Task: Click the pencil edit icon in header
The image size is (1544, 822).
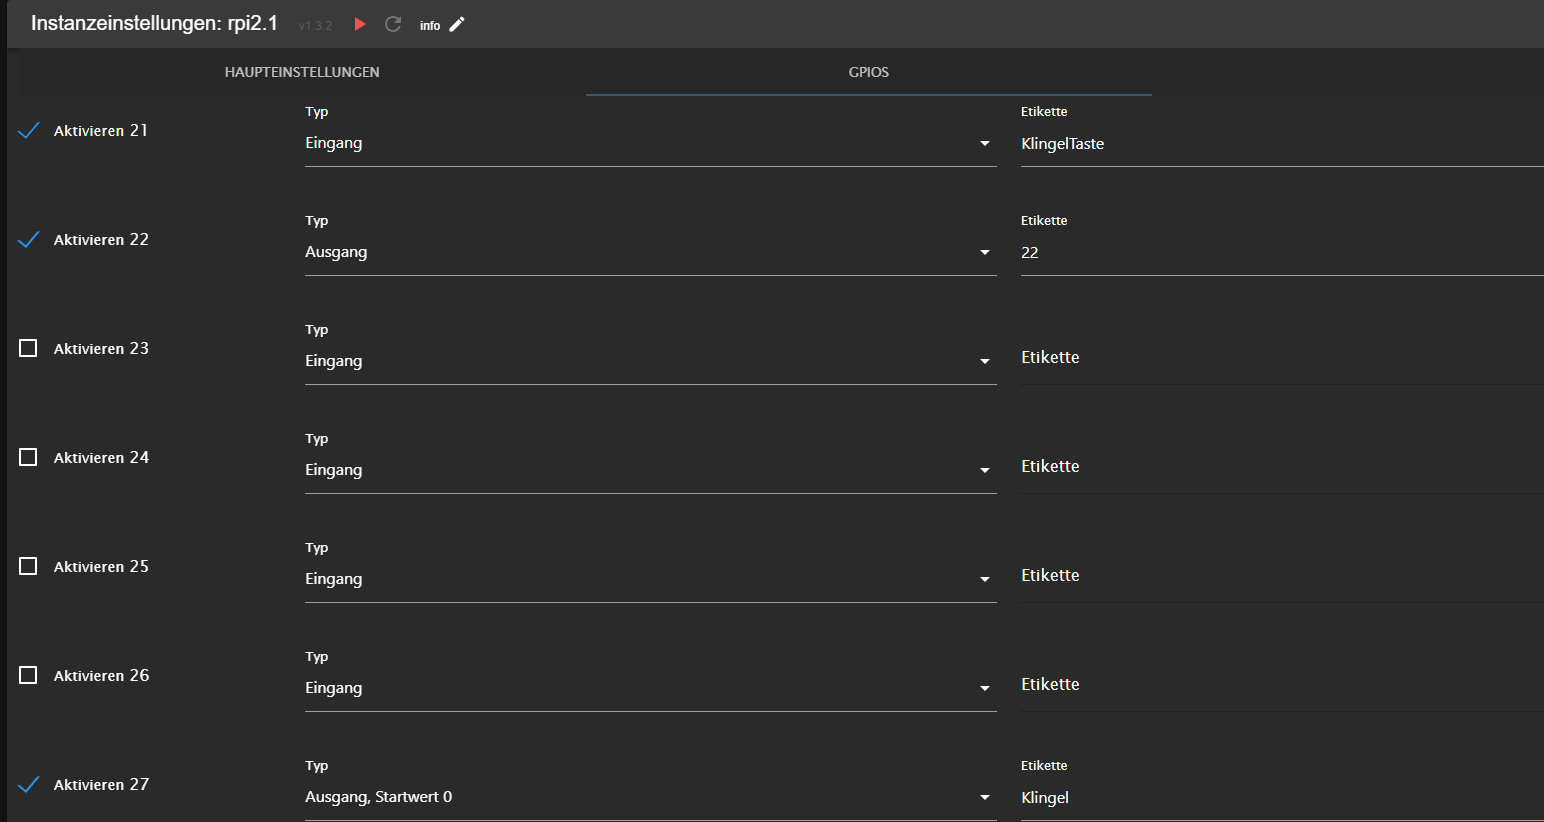Action: (x=457, y=25)
